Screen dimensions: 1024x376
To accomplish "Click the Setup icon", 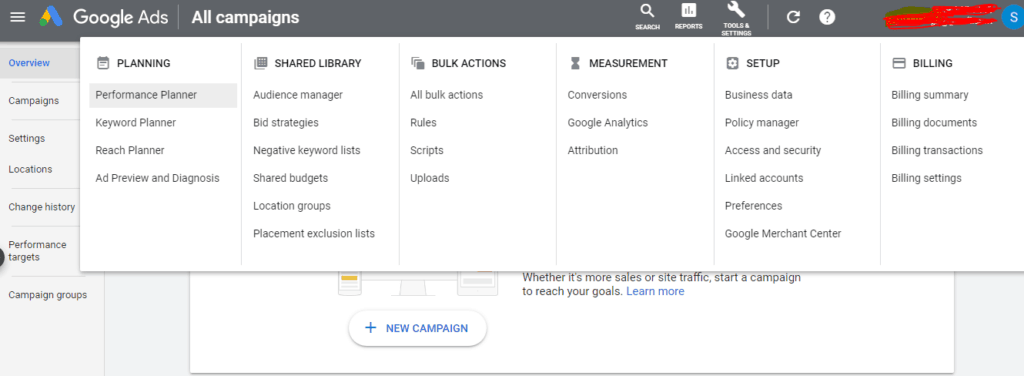I will click(732, 63).
